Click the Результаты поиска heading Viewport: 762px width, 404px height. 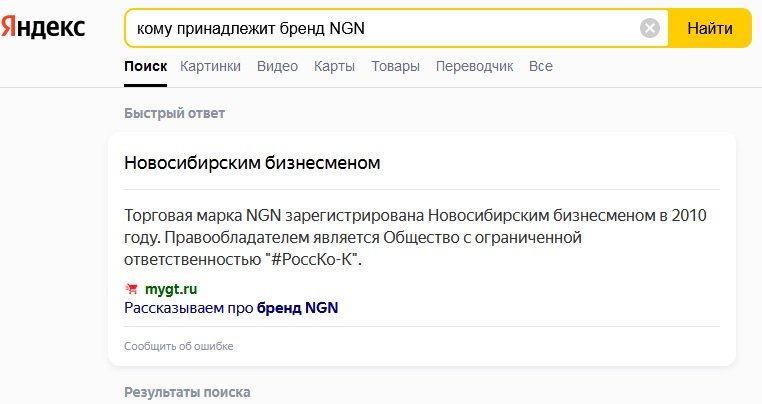pyautogui.click(x=187, y=392)
